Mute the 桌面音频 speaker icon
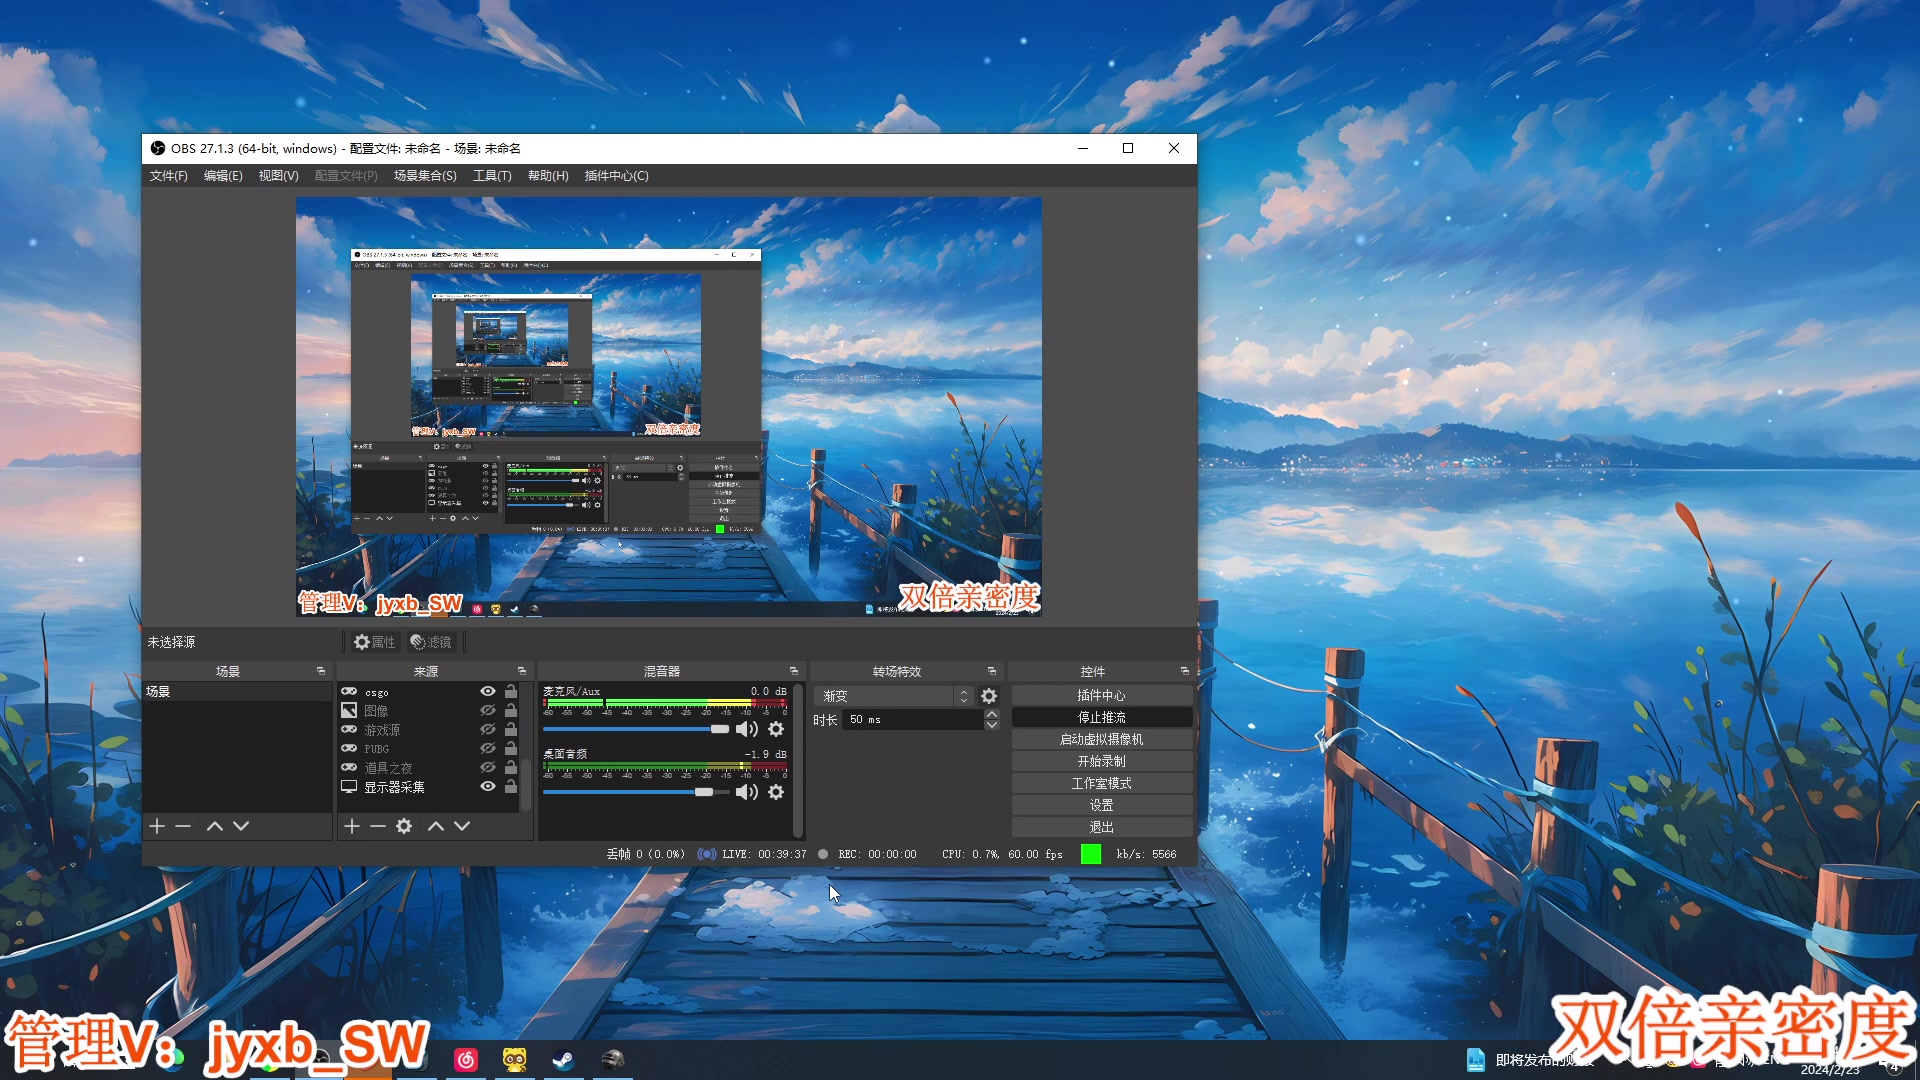1920x1080 pixels. (746, 792)
